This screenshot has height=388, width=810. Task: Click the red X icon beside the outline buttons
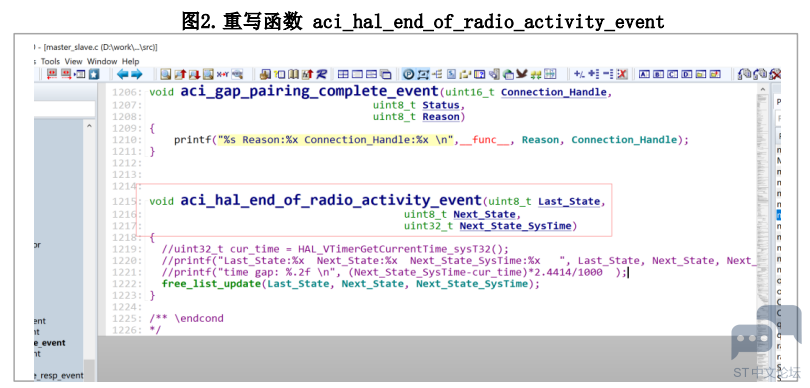tap(622, 74)
